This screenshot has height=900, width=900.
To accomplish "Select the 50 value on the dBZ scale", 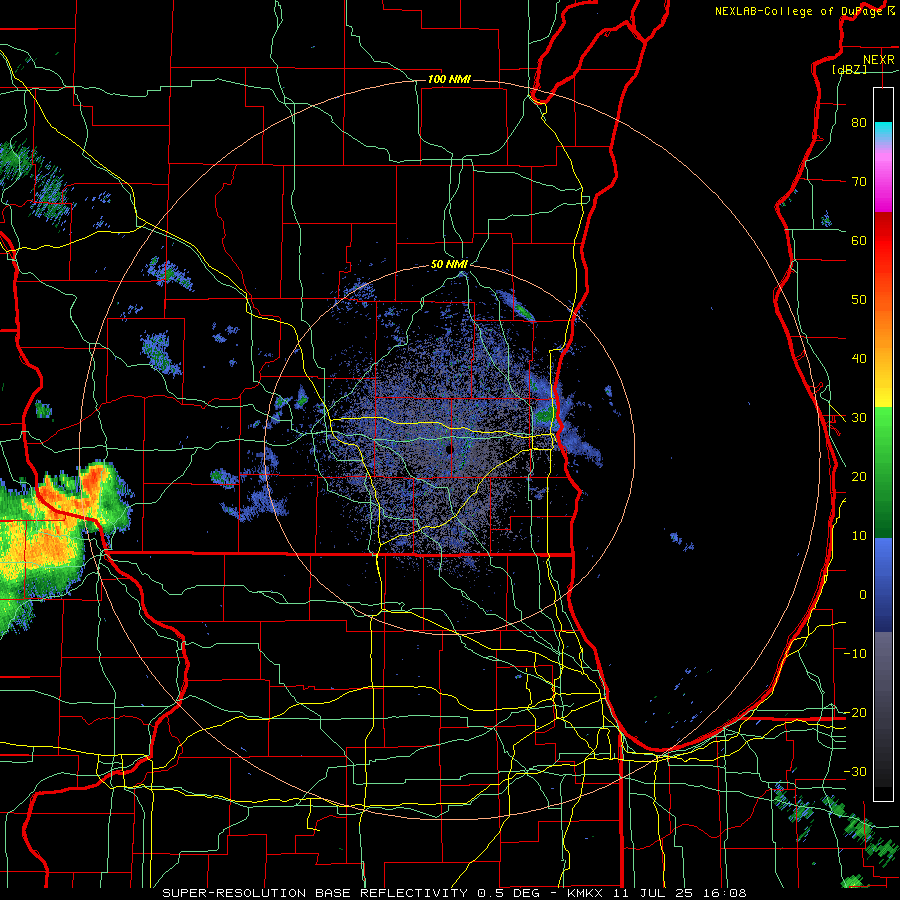I will click(x=859, y=300).
